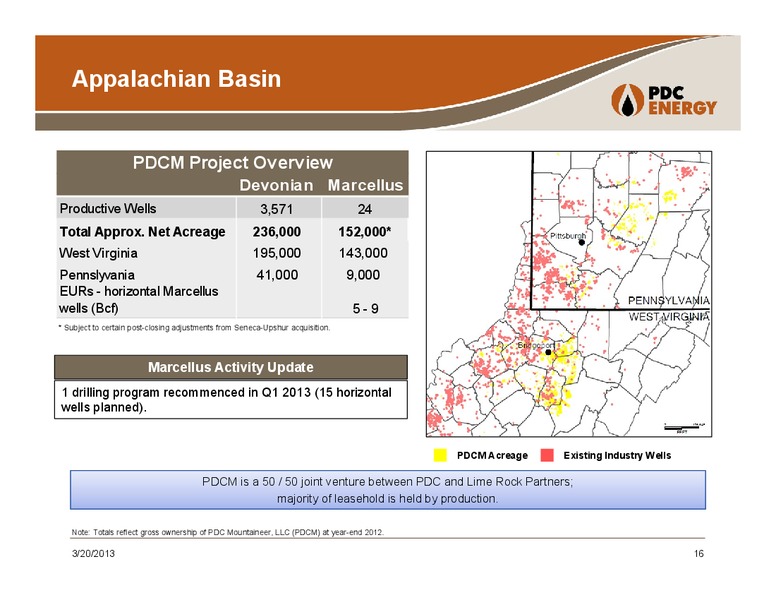
Task: Click the '24' Marcellus wells value
Action: tap(365, 209)
